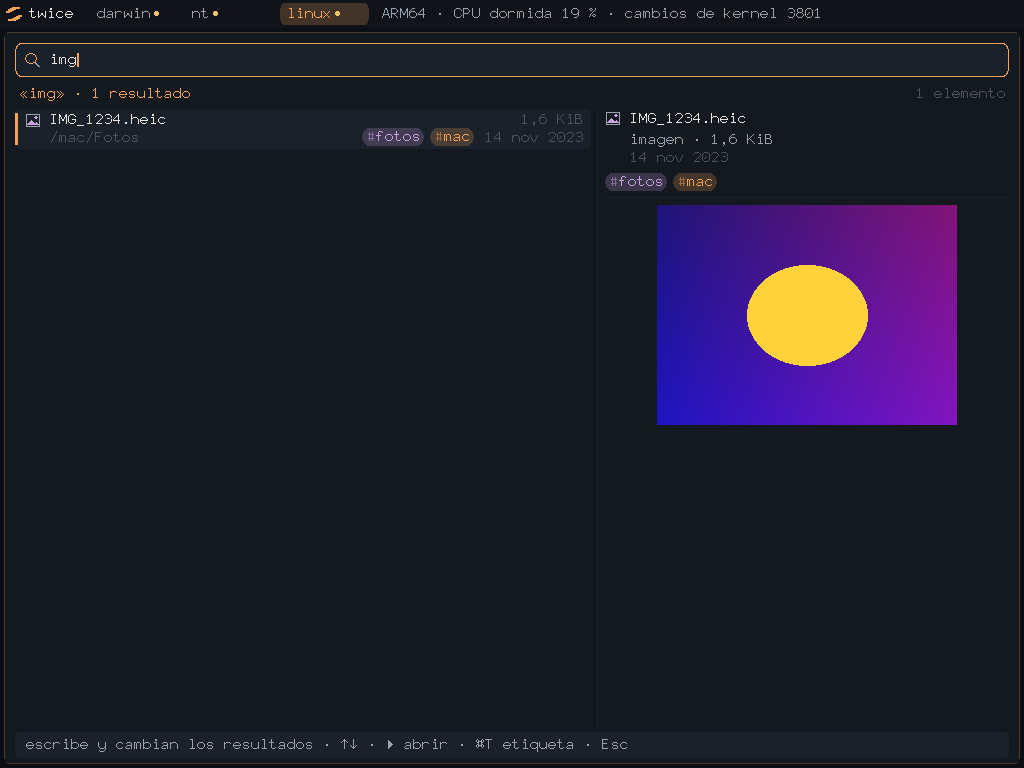Click 'cambios de kernel 3801' status text

click(x=722, y=14)
